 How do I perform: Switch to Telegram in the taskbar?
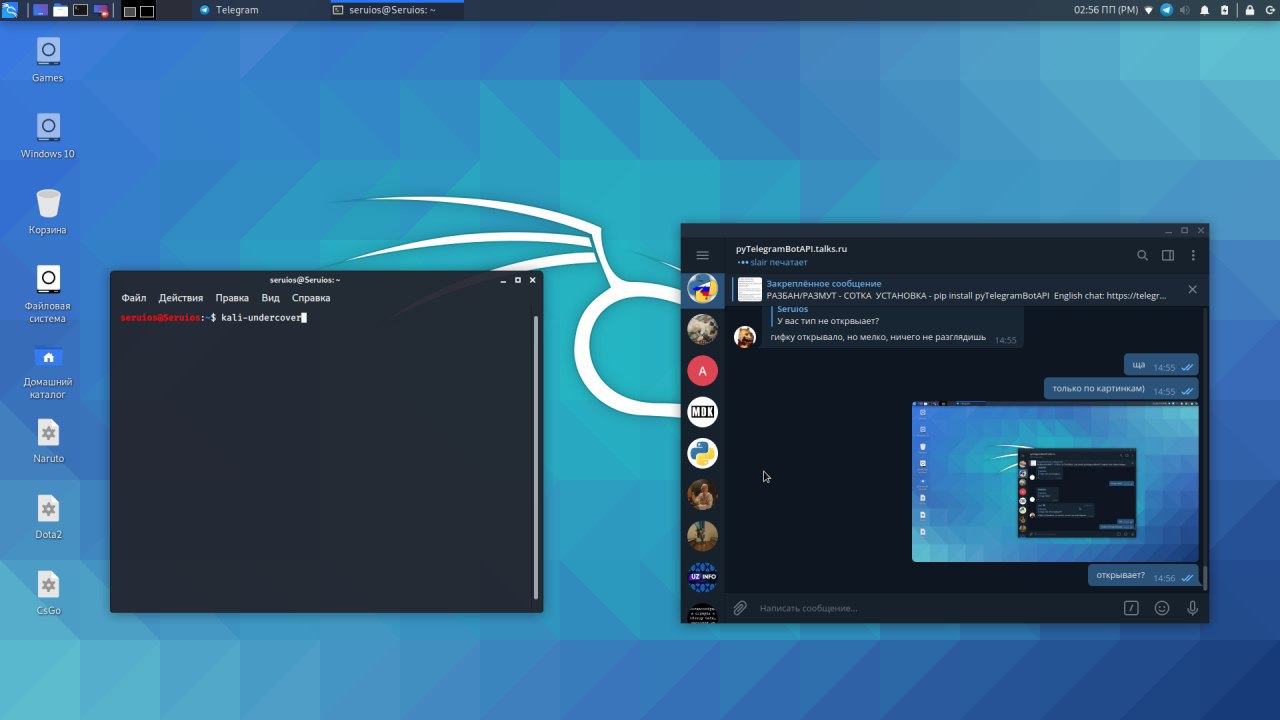(258, 10)
